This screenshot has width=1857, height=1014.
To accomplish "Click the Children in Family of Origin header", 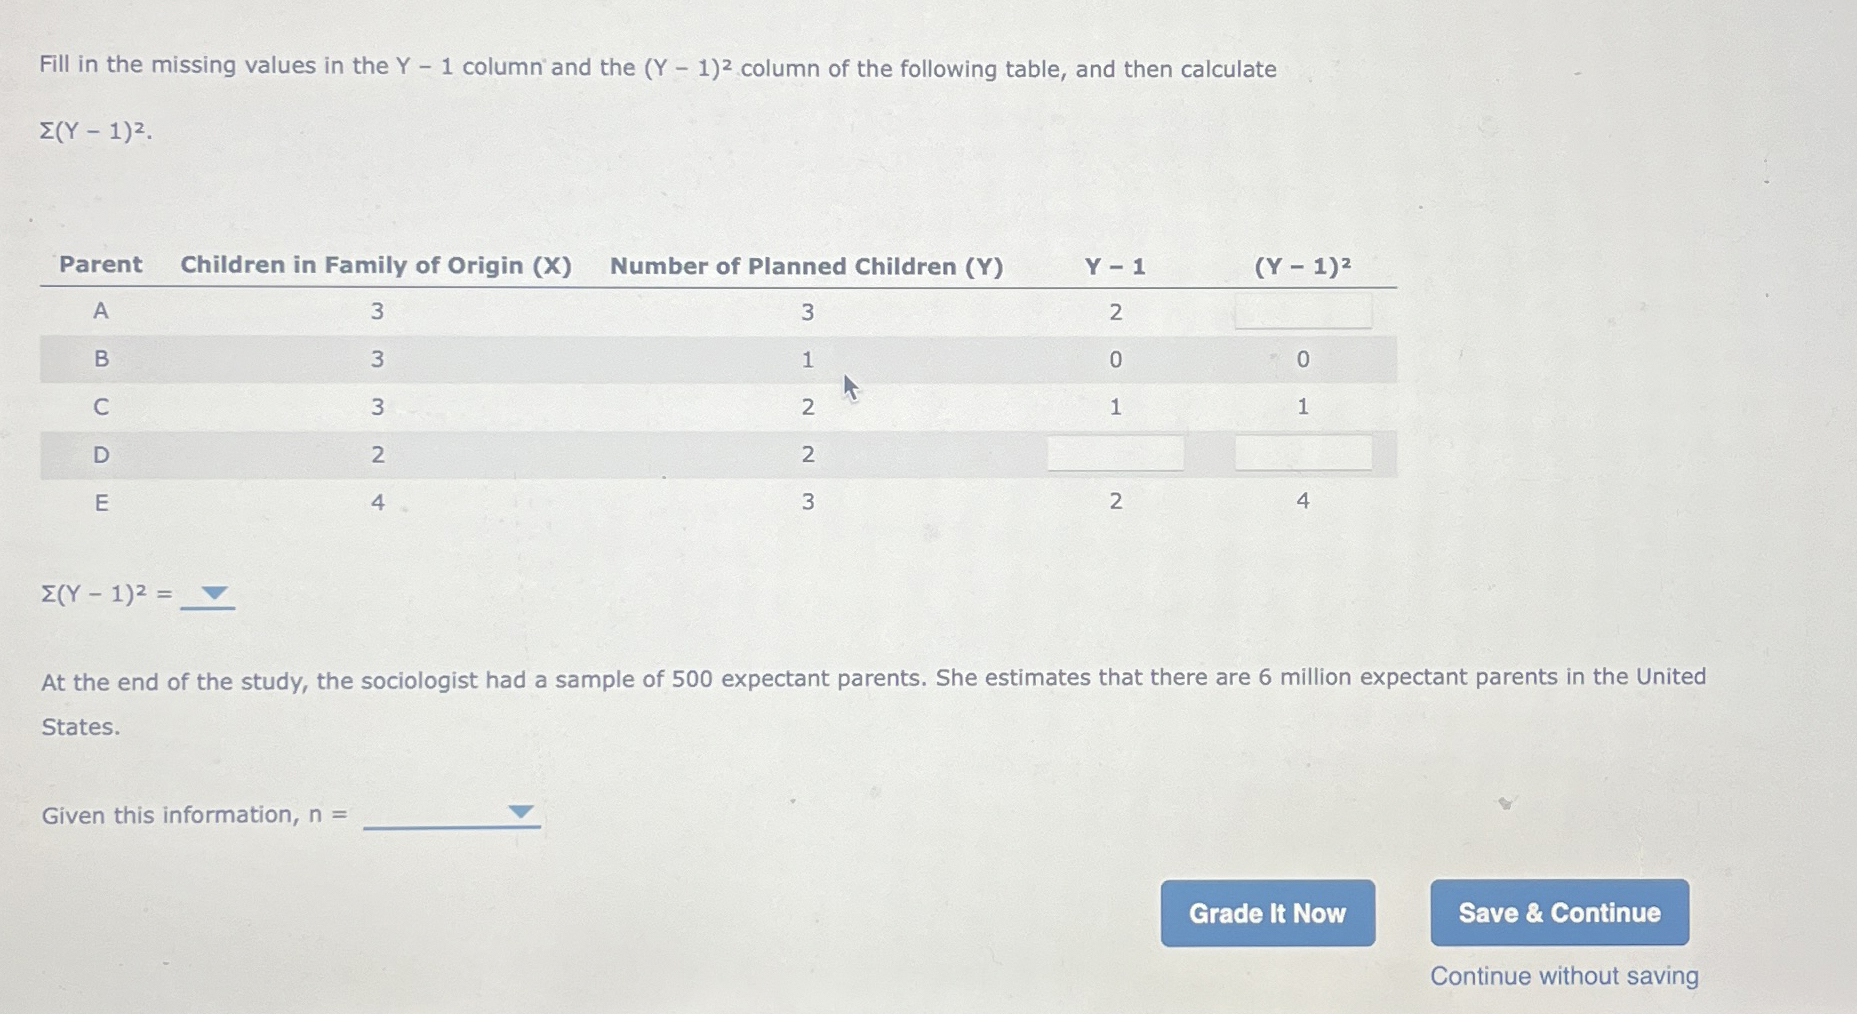I will (376, 265).
